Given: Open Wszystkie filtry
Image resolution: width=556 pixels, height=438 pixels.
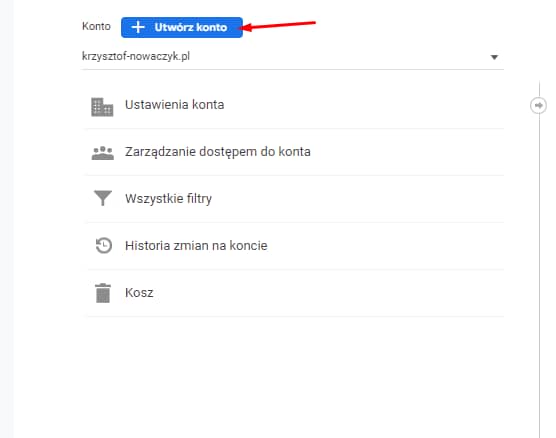Looking at the screenshot, I should [168, 199].
